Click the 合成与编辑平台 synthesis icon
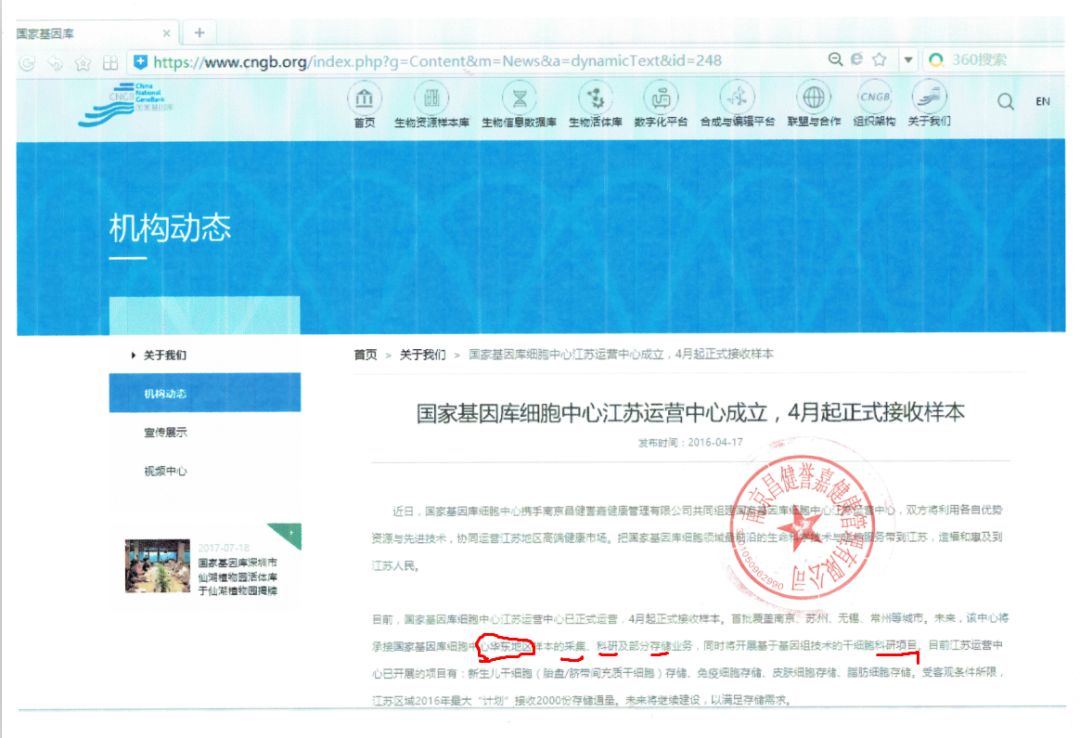The height and width of the screenshot is (738, 1080). pos(738,99)
